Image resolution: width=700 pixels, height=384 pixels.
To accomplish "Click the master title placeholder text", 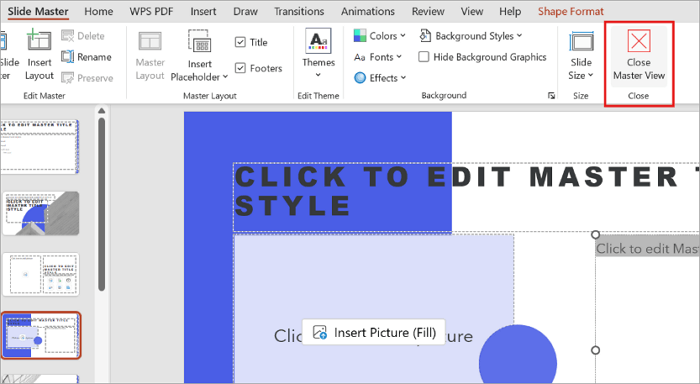I will (467, 191).
